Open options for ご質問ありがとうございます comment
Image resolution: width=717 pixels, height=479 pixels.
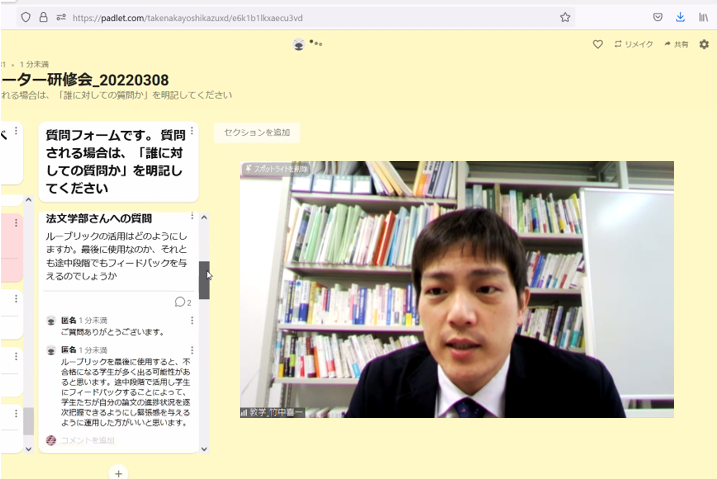click(x=192, y=320)
